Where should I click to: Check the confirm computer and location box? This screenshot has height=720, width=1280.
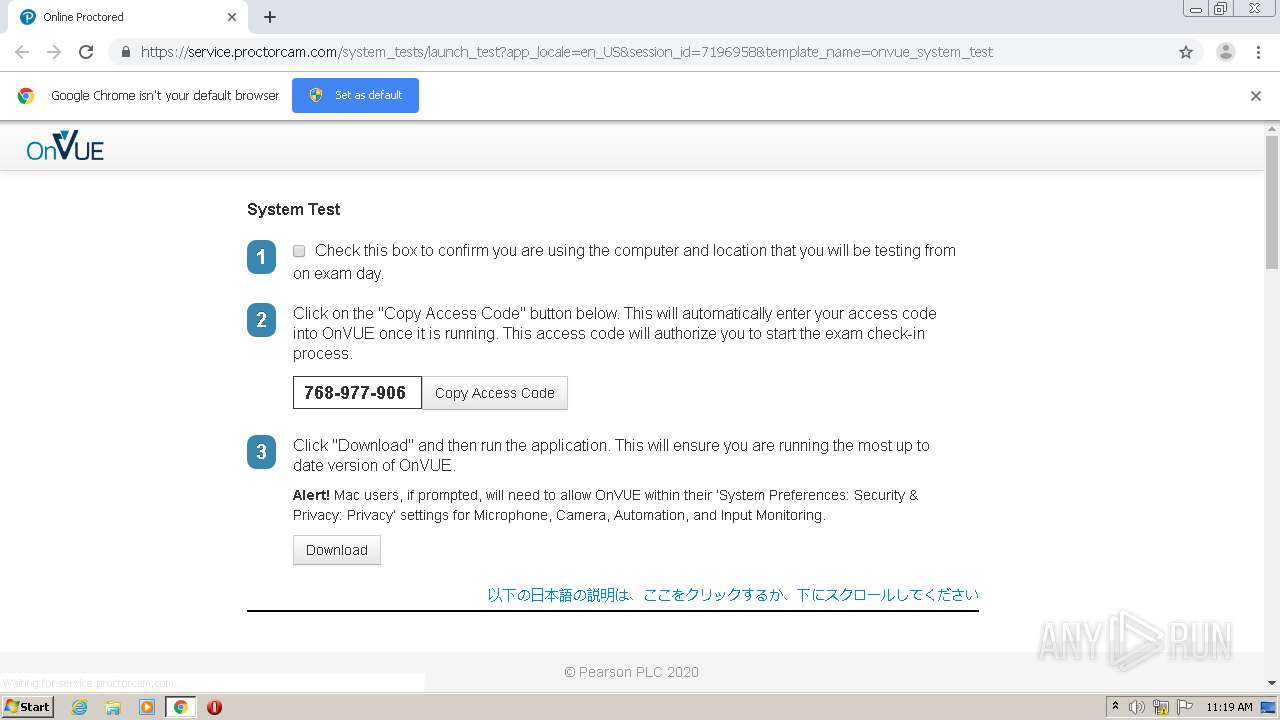tap(299, 251)
